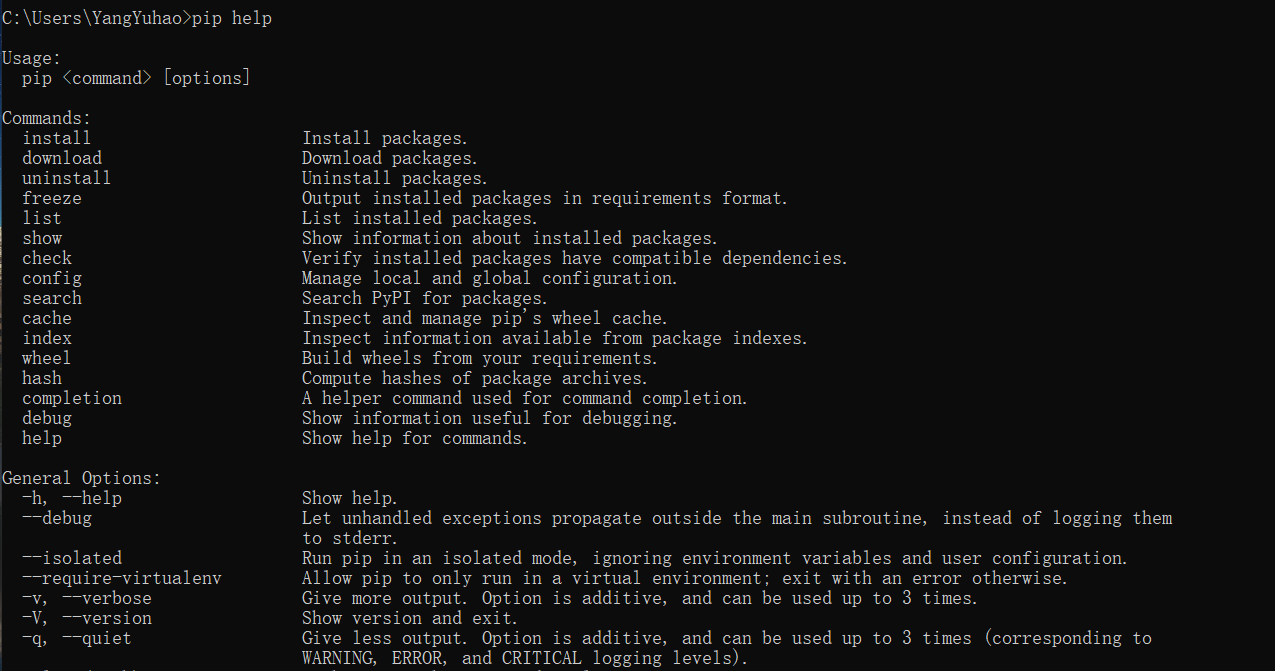
Task: Click the '-V, --version' option line
Action: click(87, 618)
